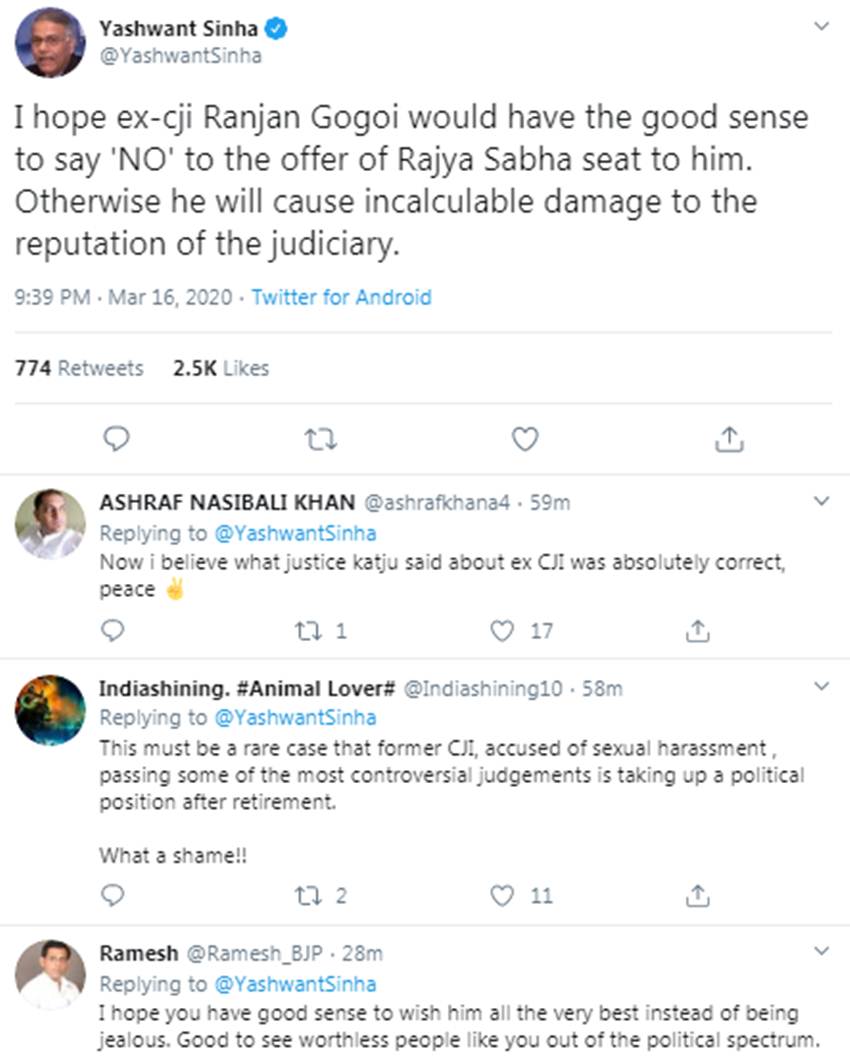The width and height of the screenshot is (850, 1061).
Task: Open the Twitter for Android link
Action: [x=341, y=297]
